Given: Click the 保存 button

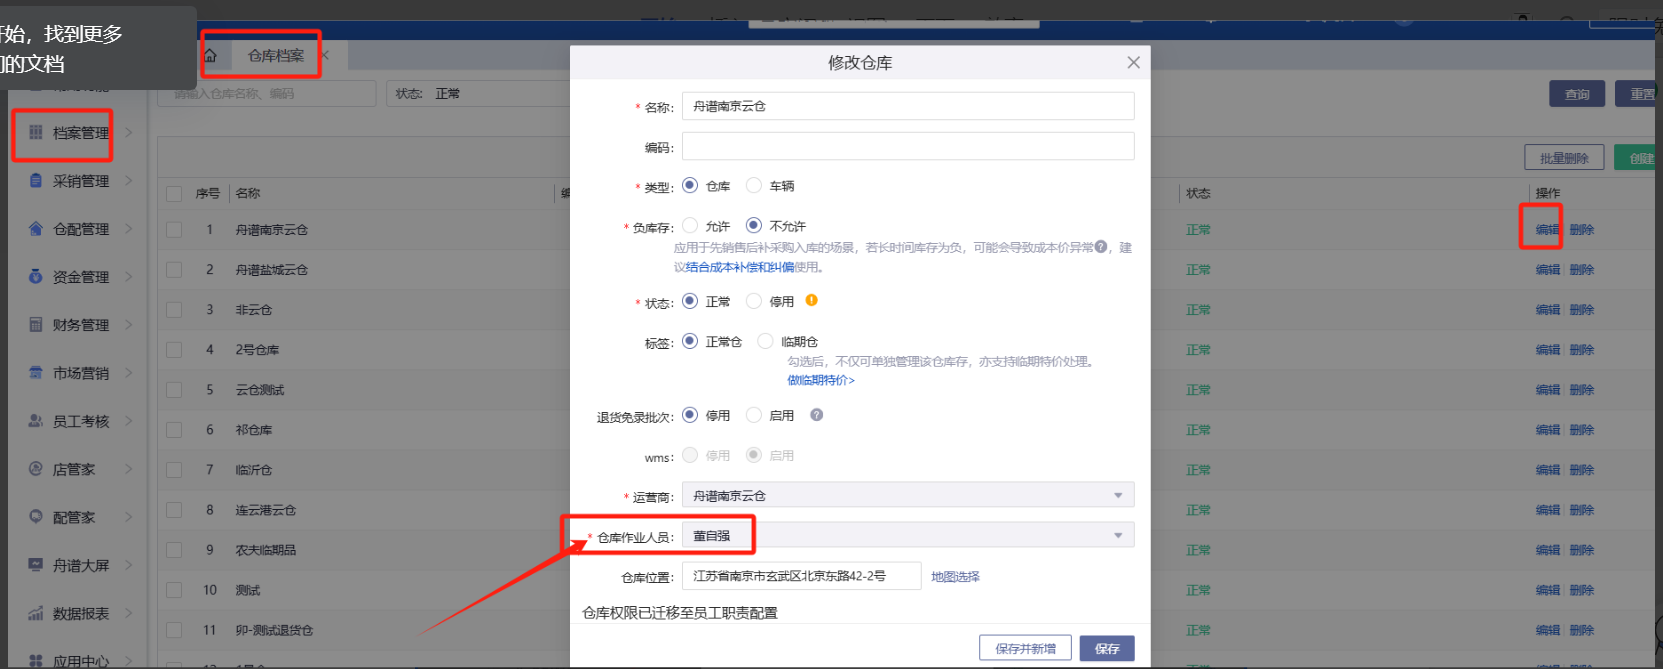Looking at the screenshot, I should pos(1106,648).
